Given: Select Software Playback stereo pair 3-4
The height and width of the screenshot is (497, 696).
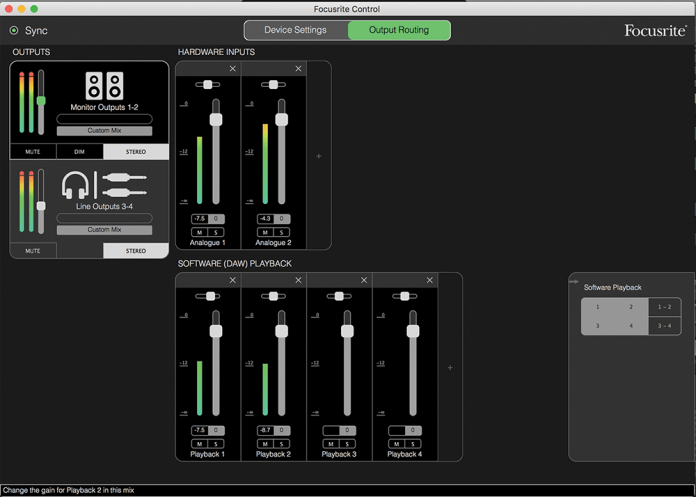Looking at the screenshot, I should [664, 326].
